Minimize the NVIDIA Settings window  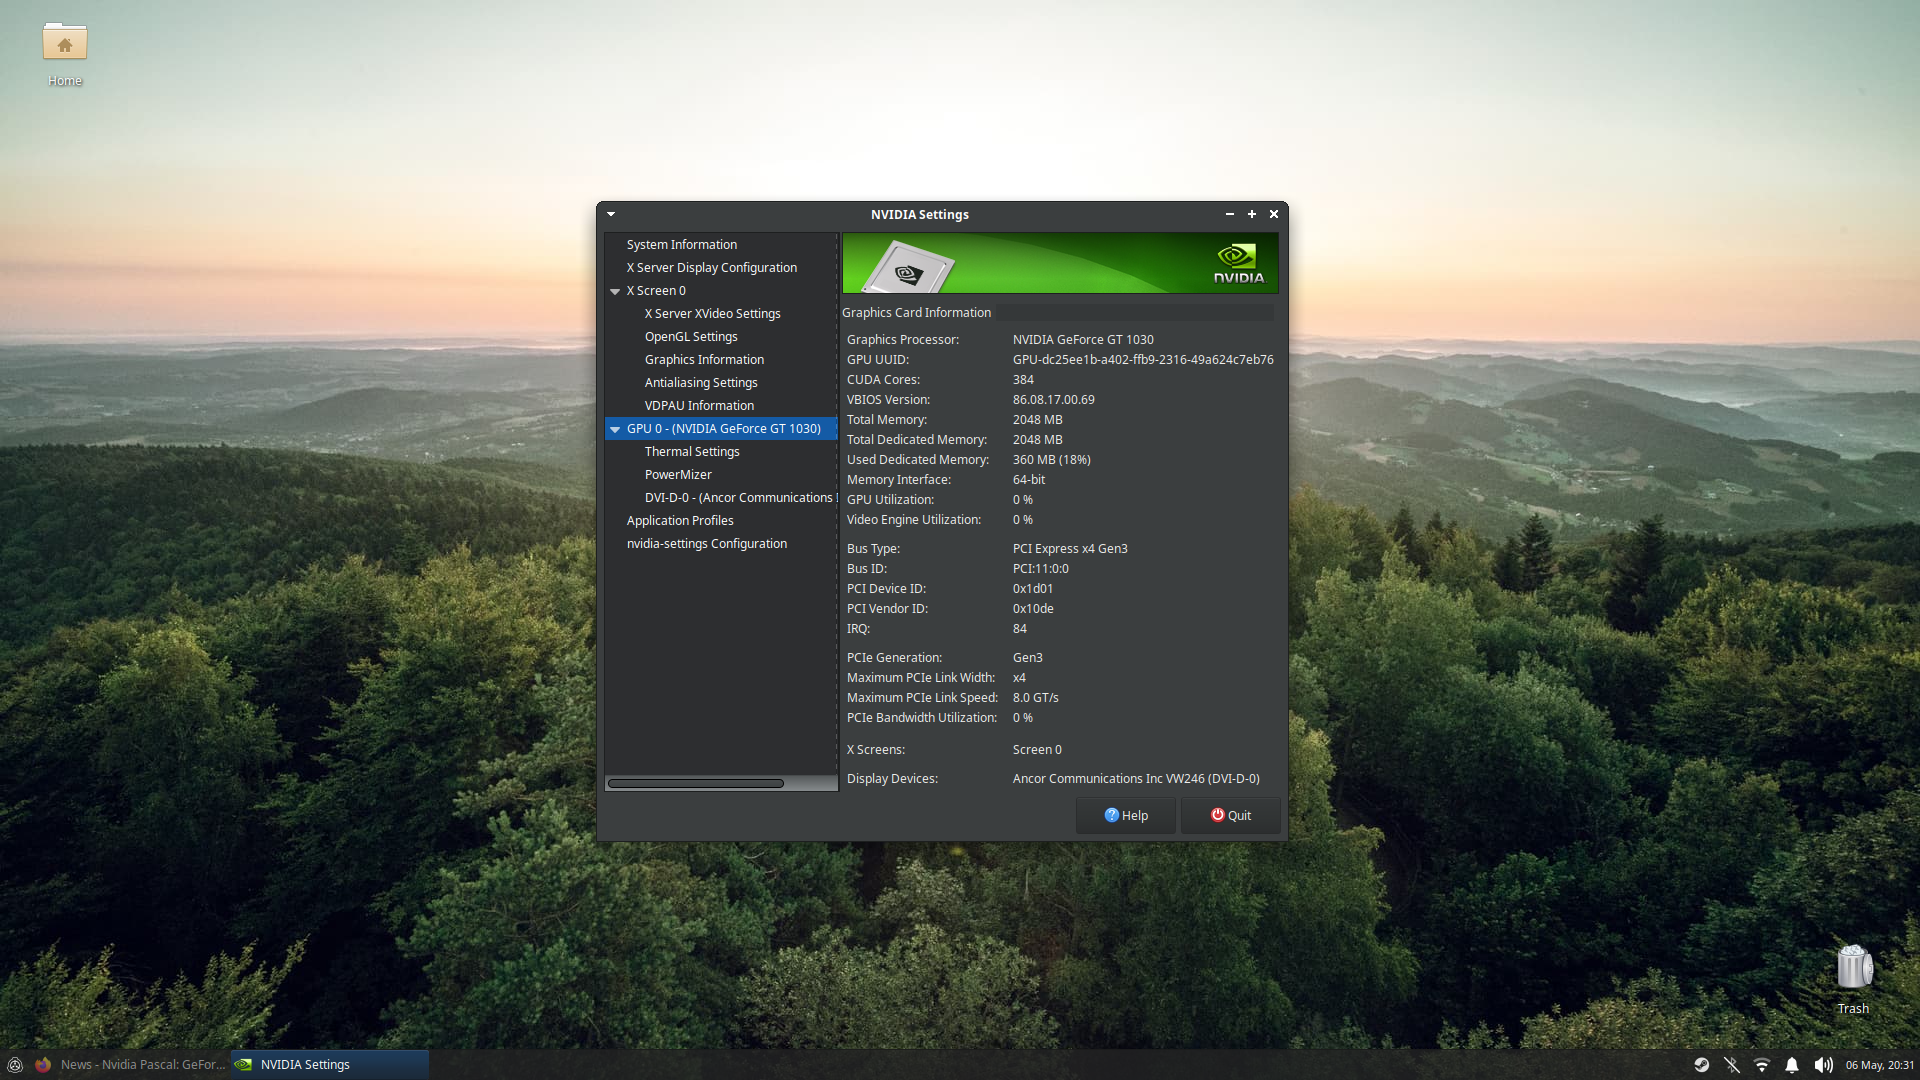[x=1230, y=214]
